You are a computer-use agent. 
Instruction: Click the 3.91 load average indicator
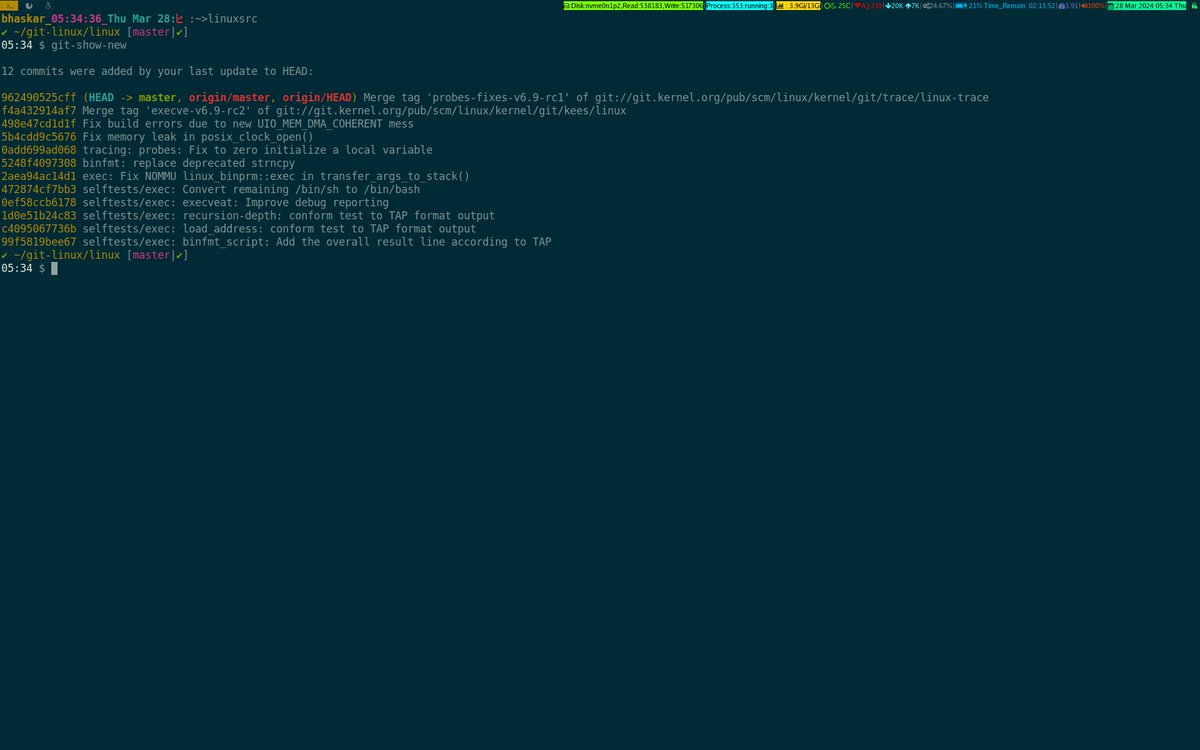(x=1068, y=6)
